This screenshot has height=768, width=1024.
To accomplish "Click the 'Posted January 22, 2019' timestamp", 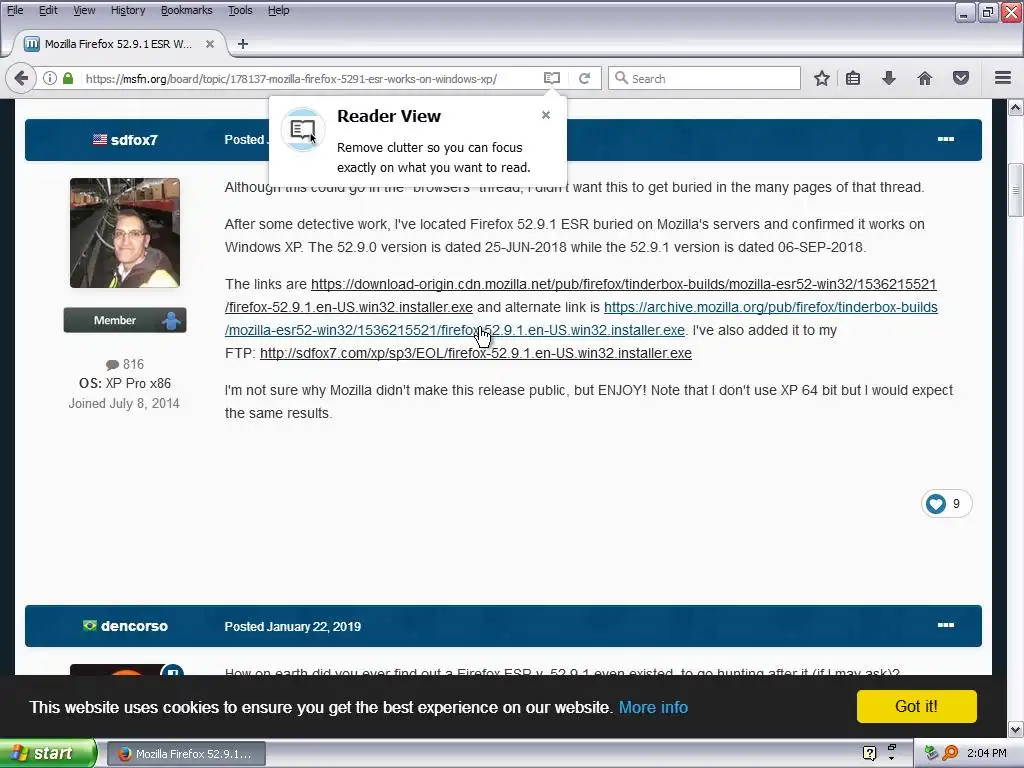I will [x=293, y=626].
